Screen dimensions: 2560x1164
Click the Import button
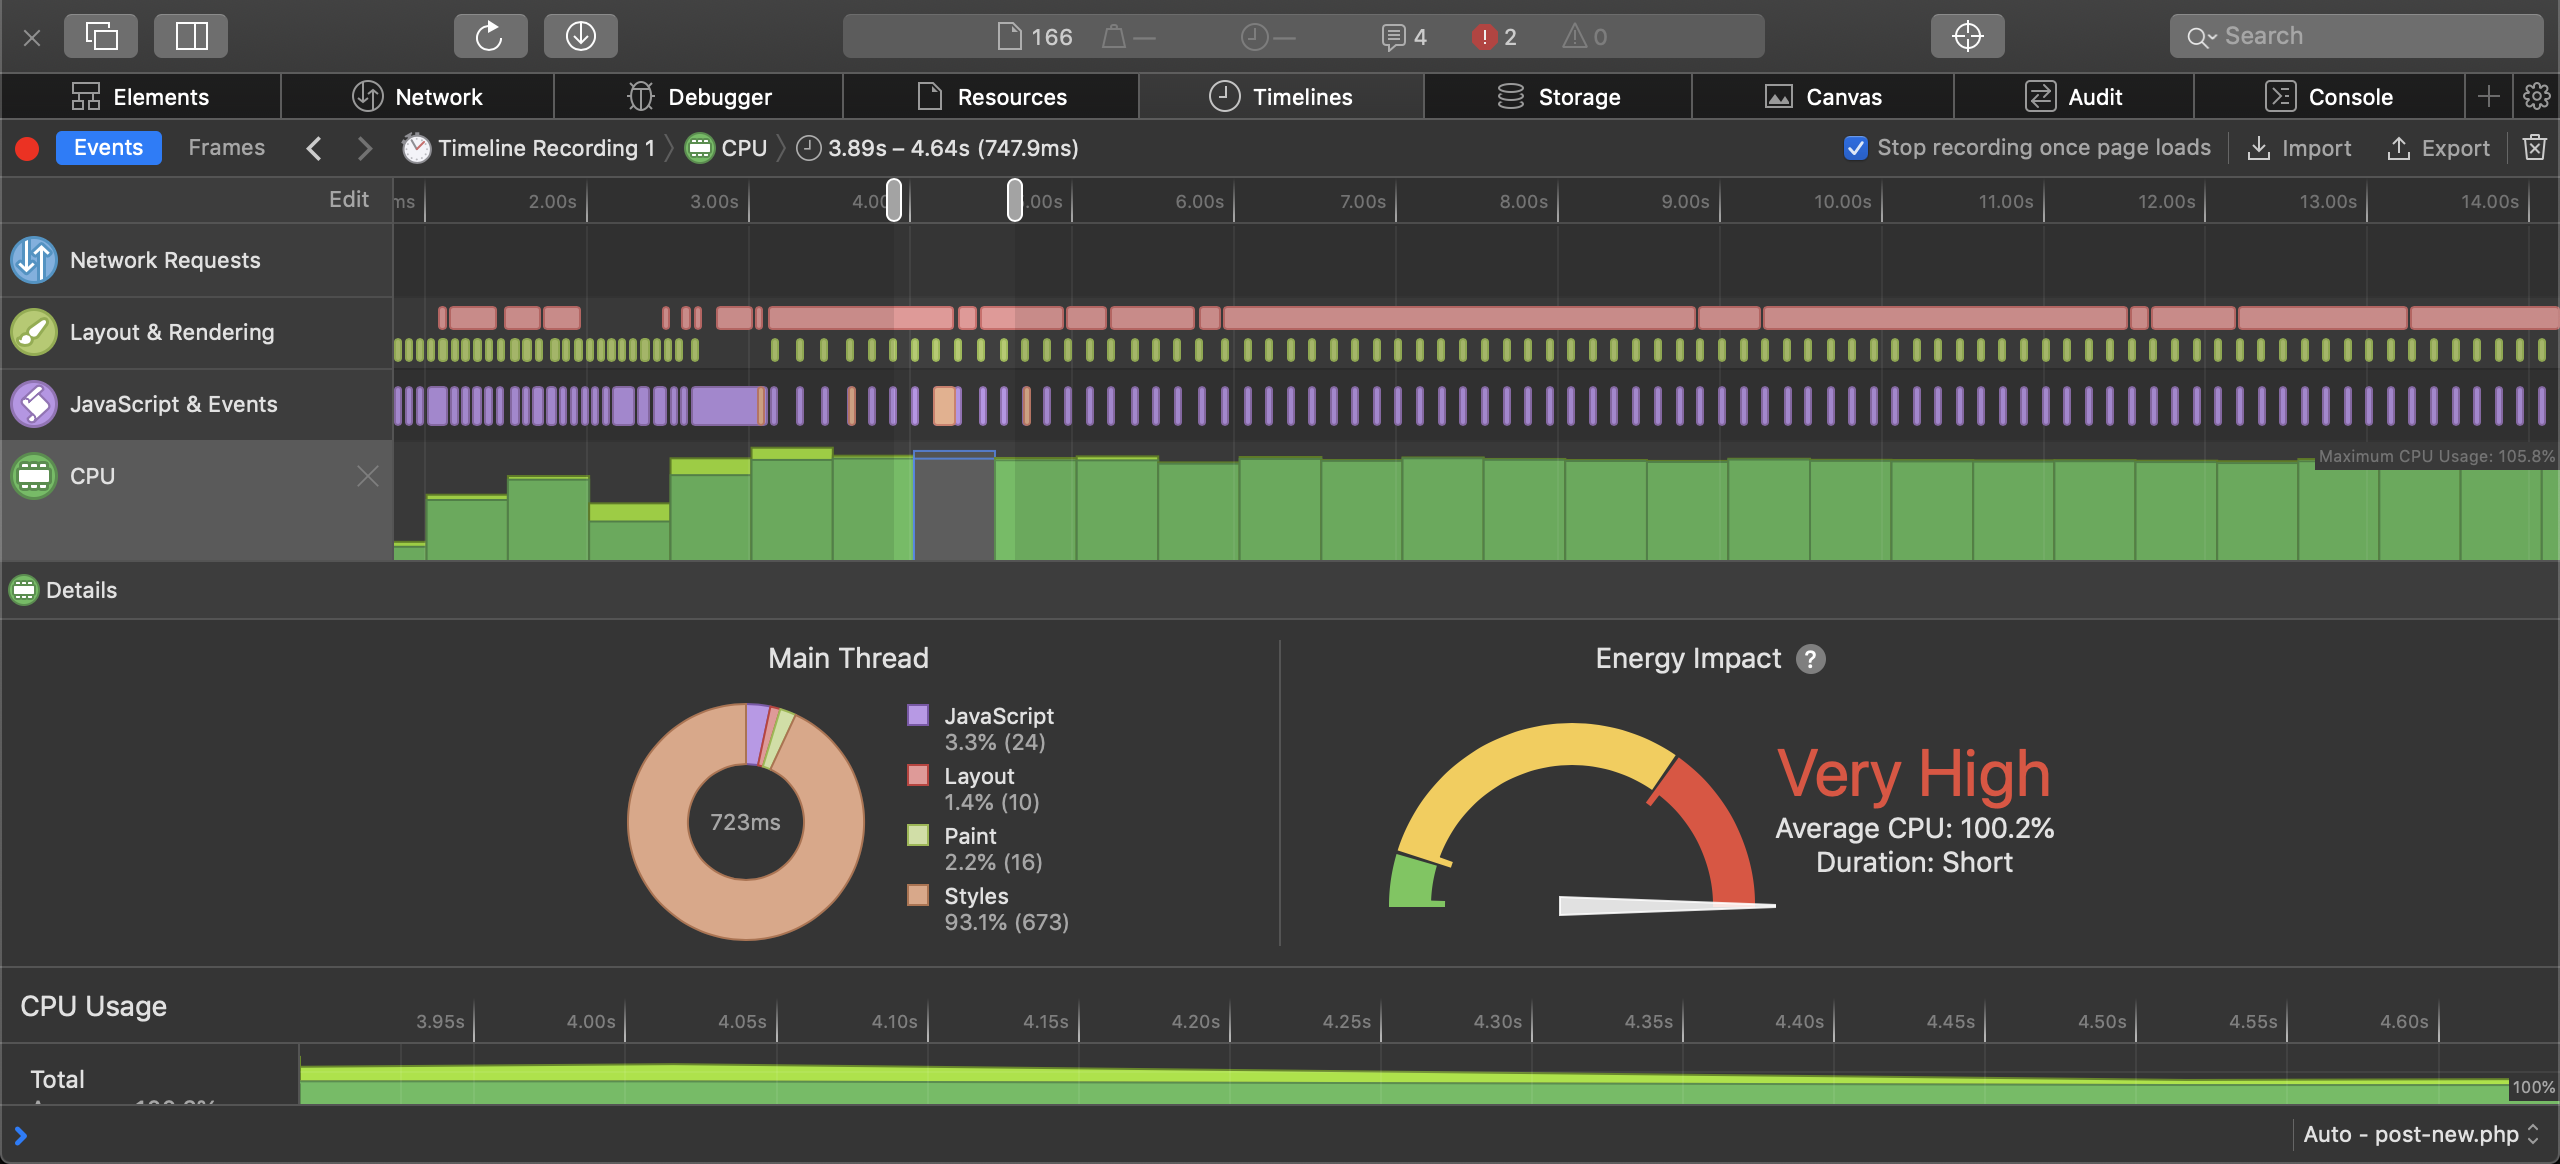point(2300,148)
